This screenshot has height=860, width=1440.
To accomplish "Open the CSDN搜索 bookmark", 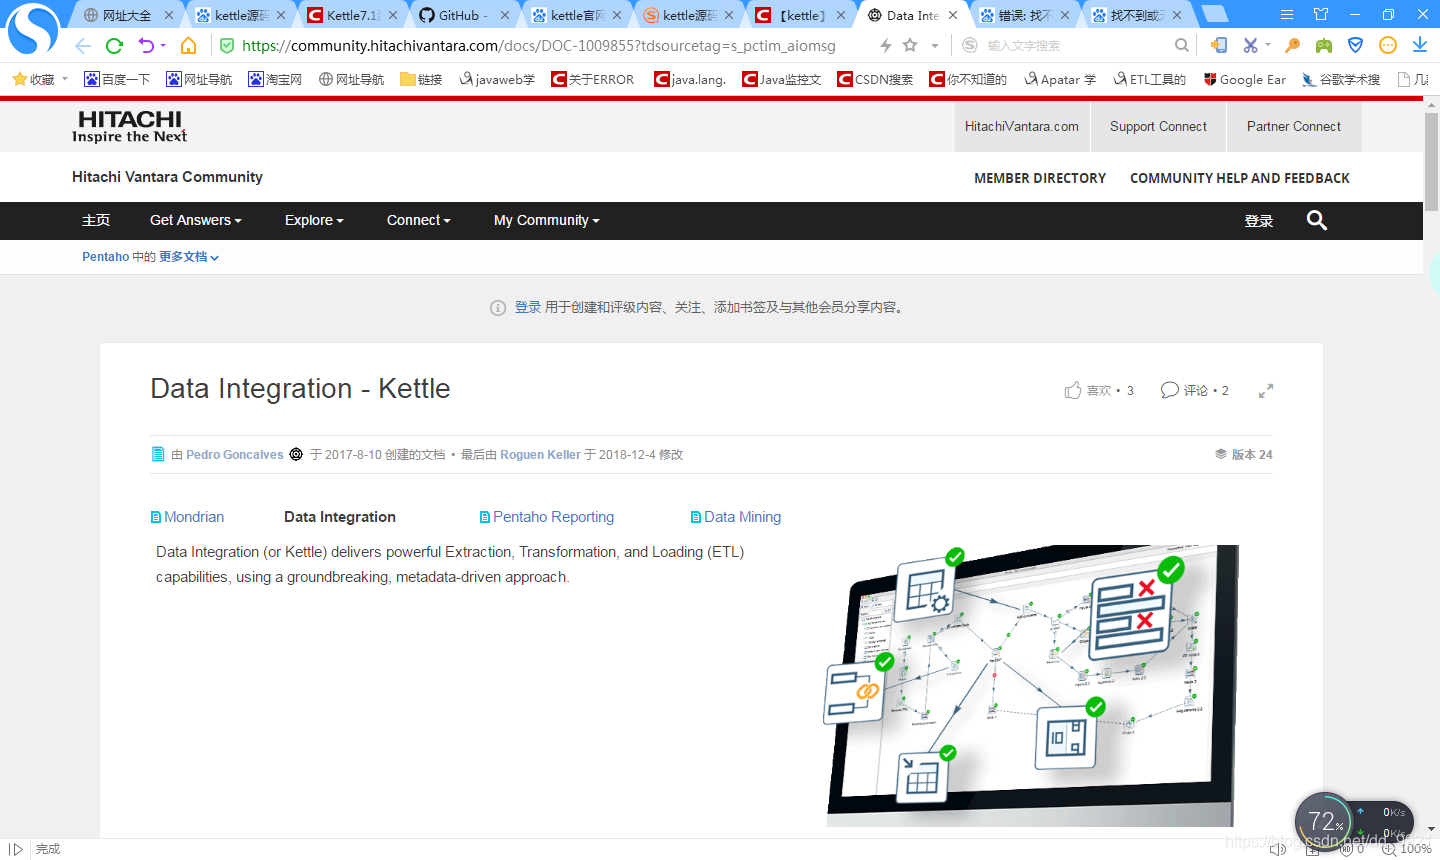I will (875, 79).
